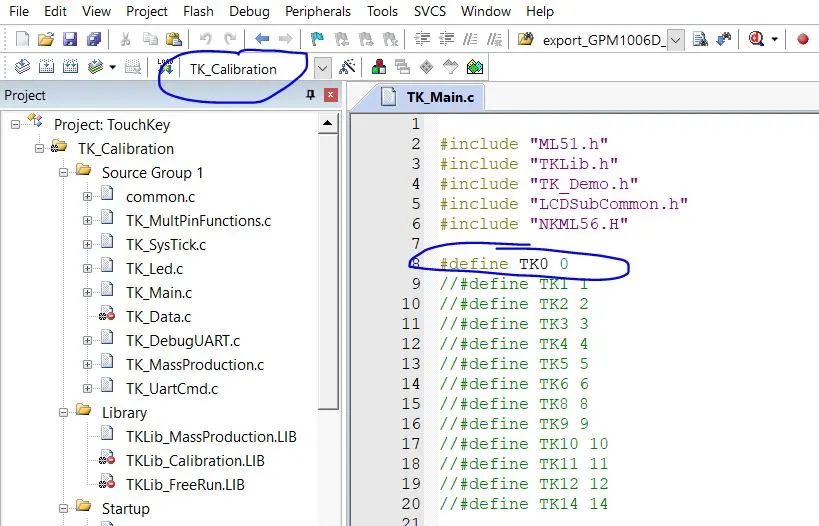Navigate forwards with the right arrow

(285, 39)
